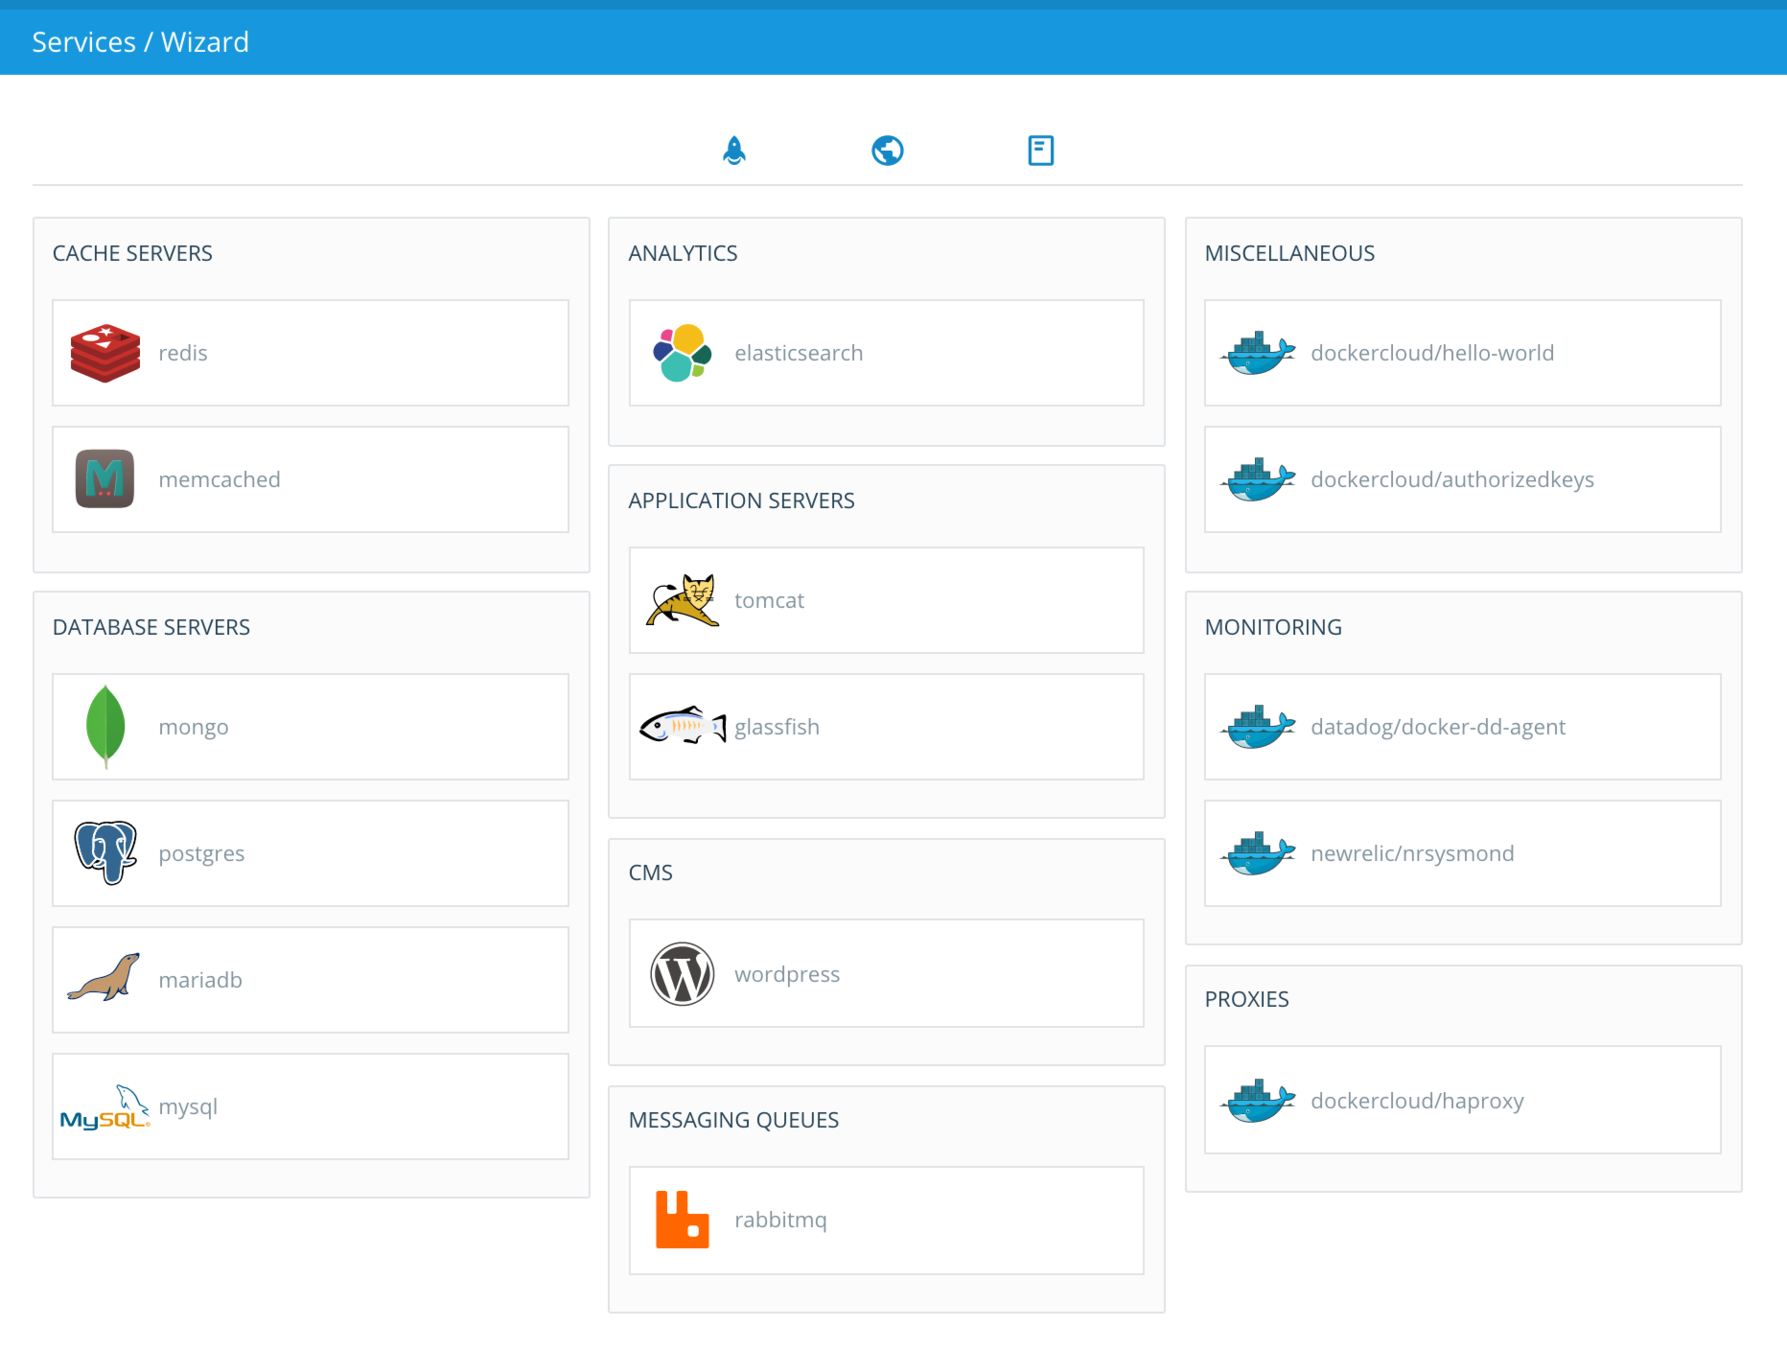The height and width of the screenshot is (1350, 1787).
Task: Click the DATABASE SERVERS heading
Action: (x=151, y=627)
